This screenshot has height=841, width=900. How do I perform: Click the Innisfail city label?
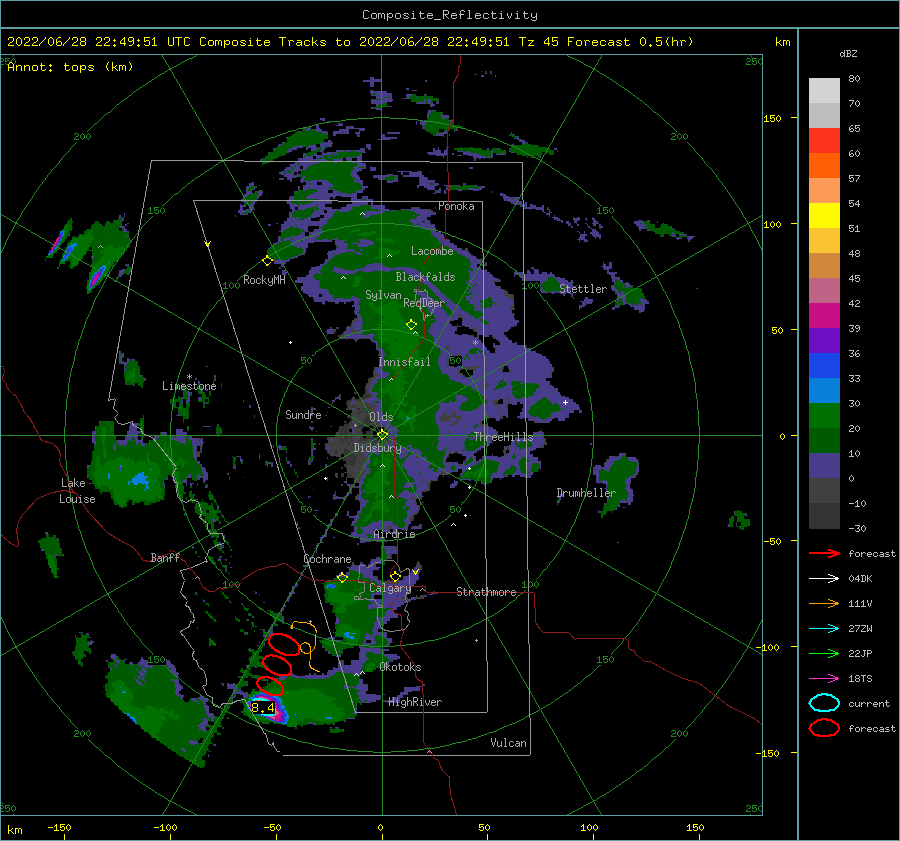coord(404,362)
